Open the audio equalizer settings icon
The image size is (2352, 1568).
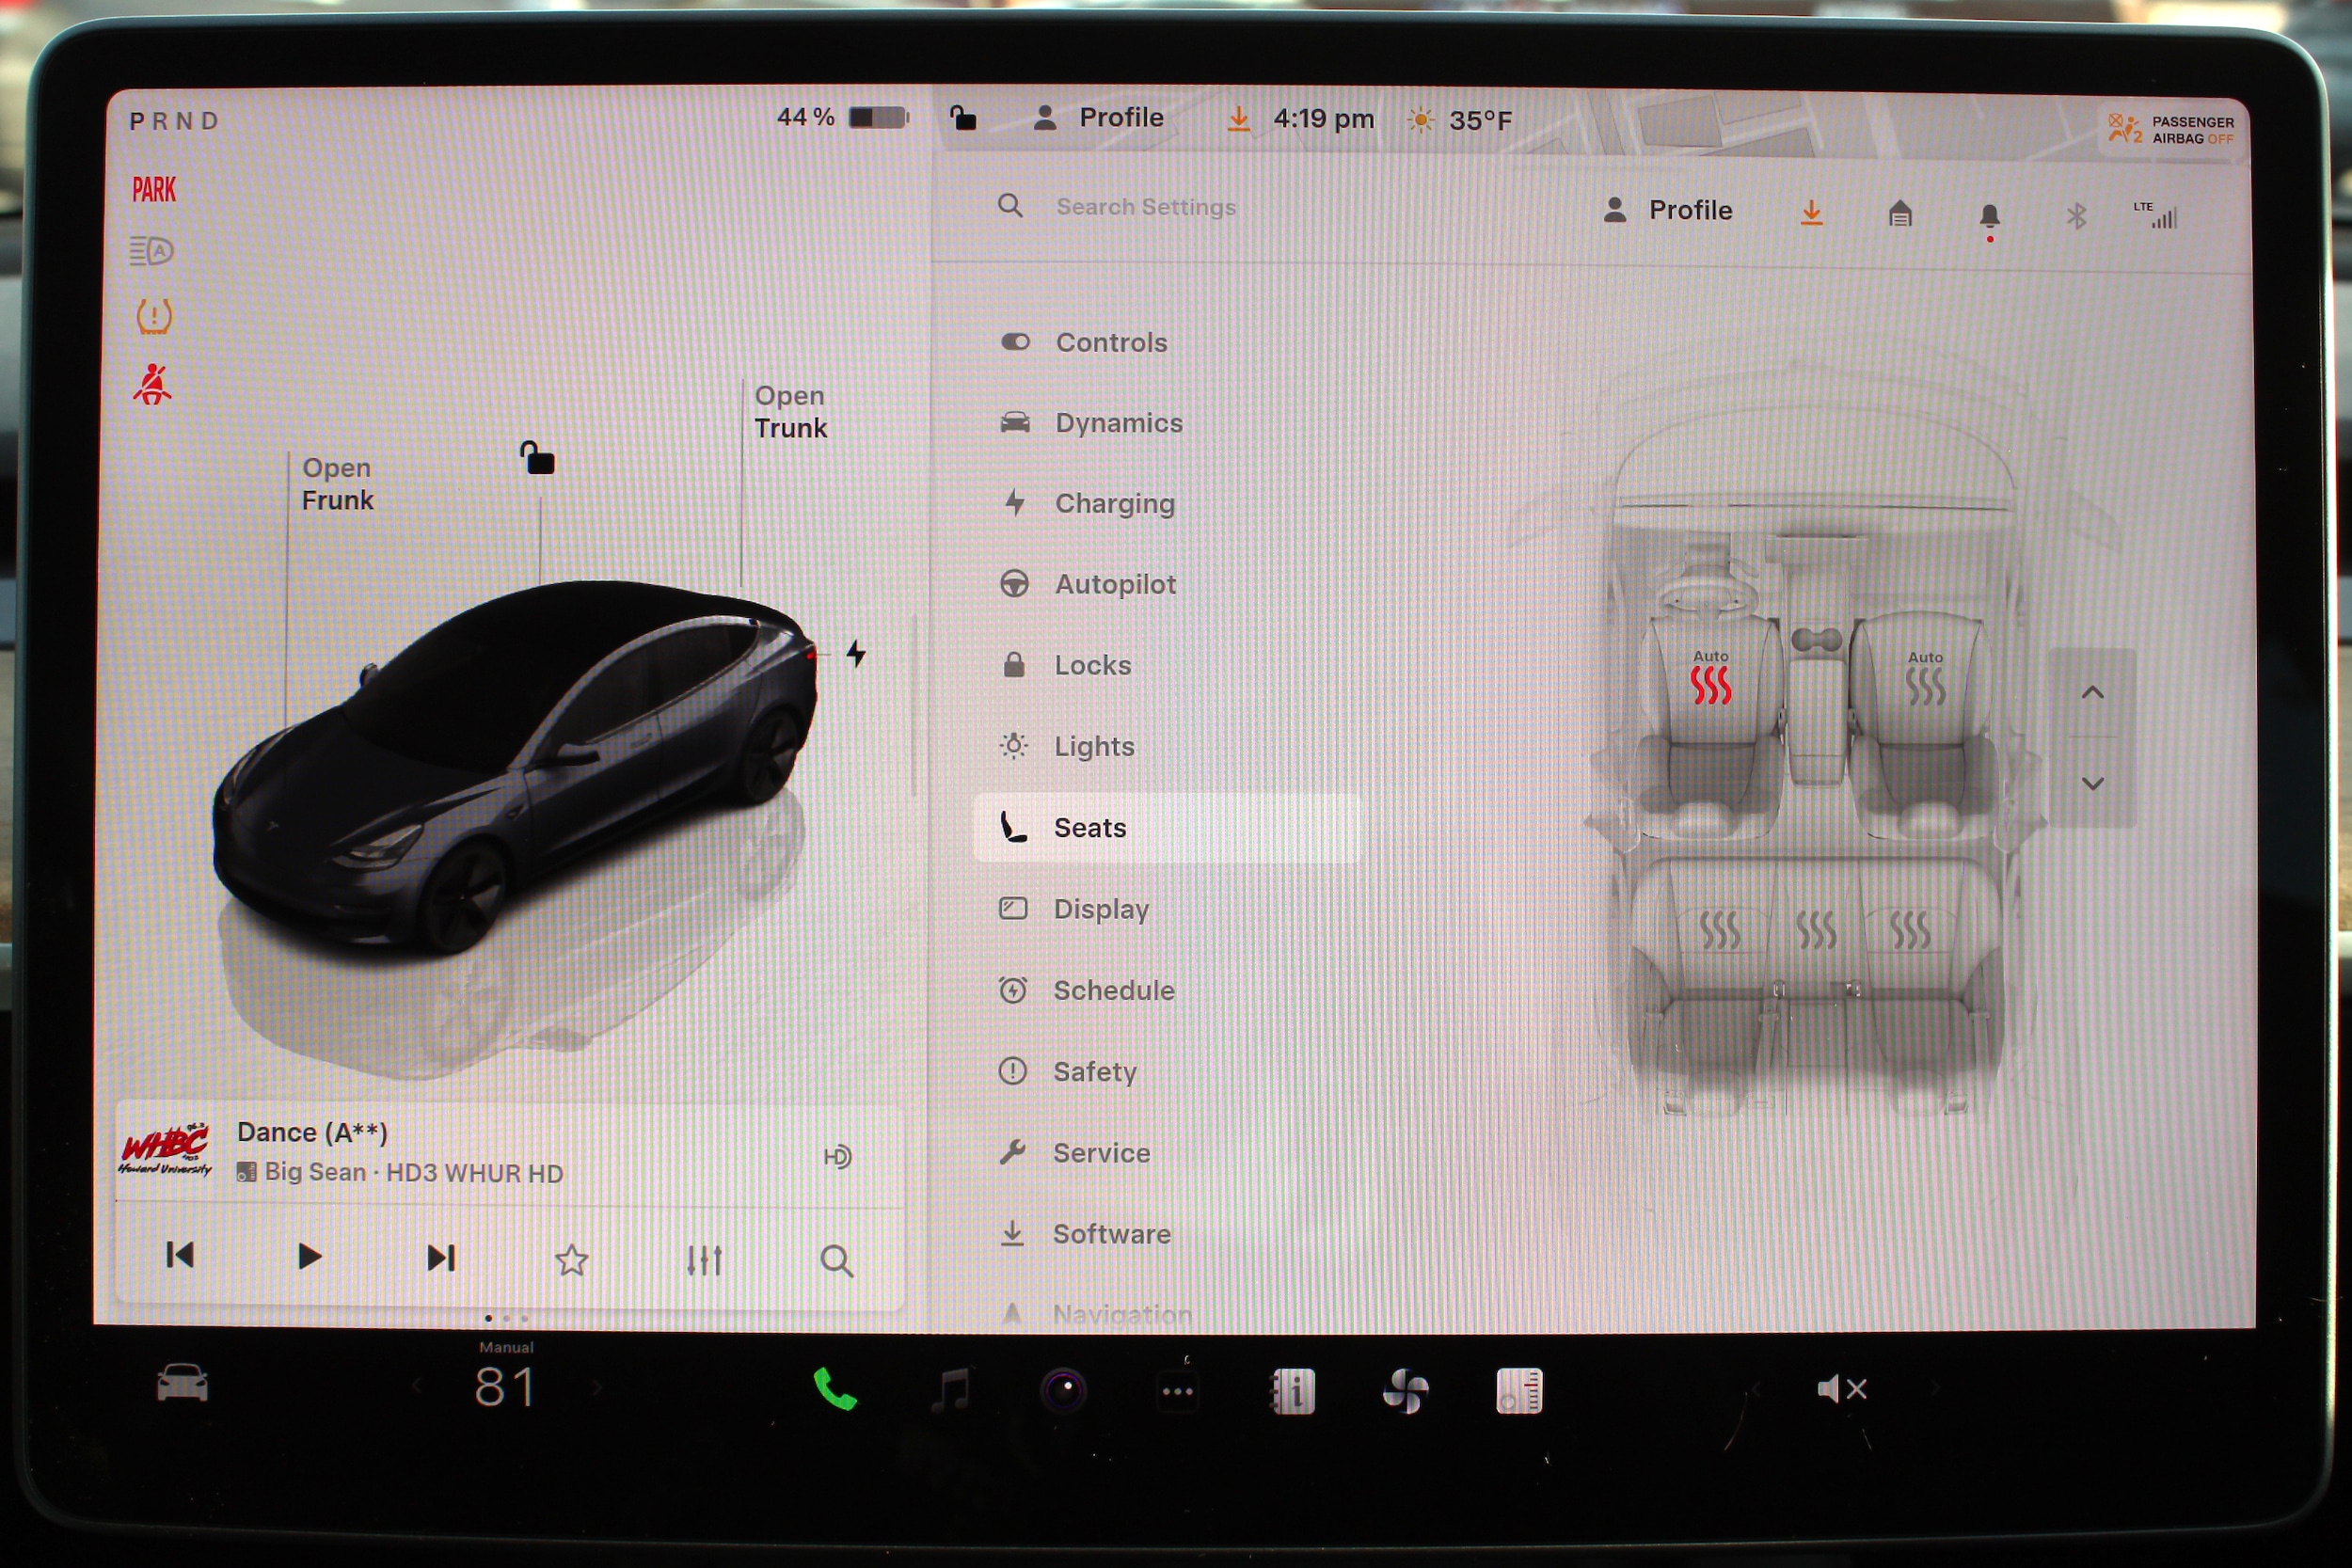704,1260
